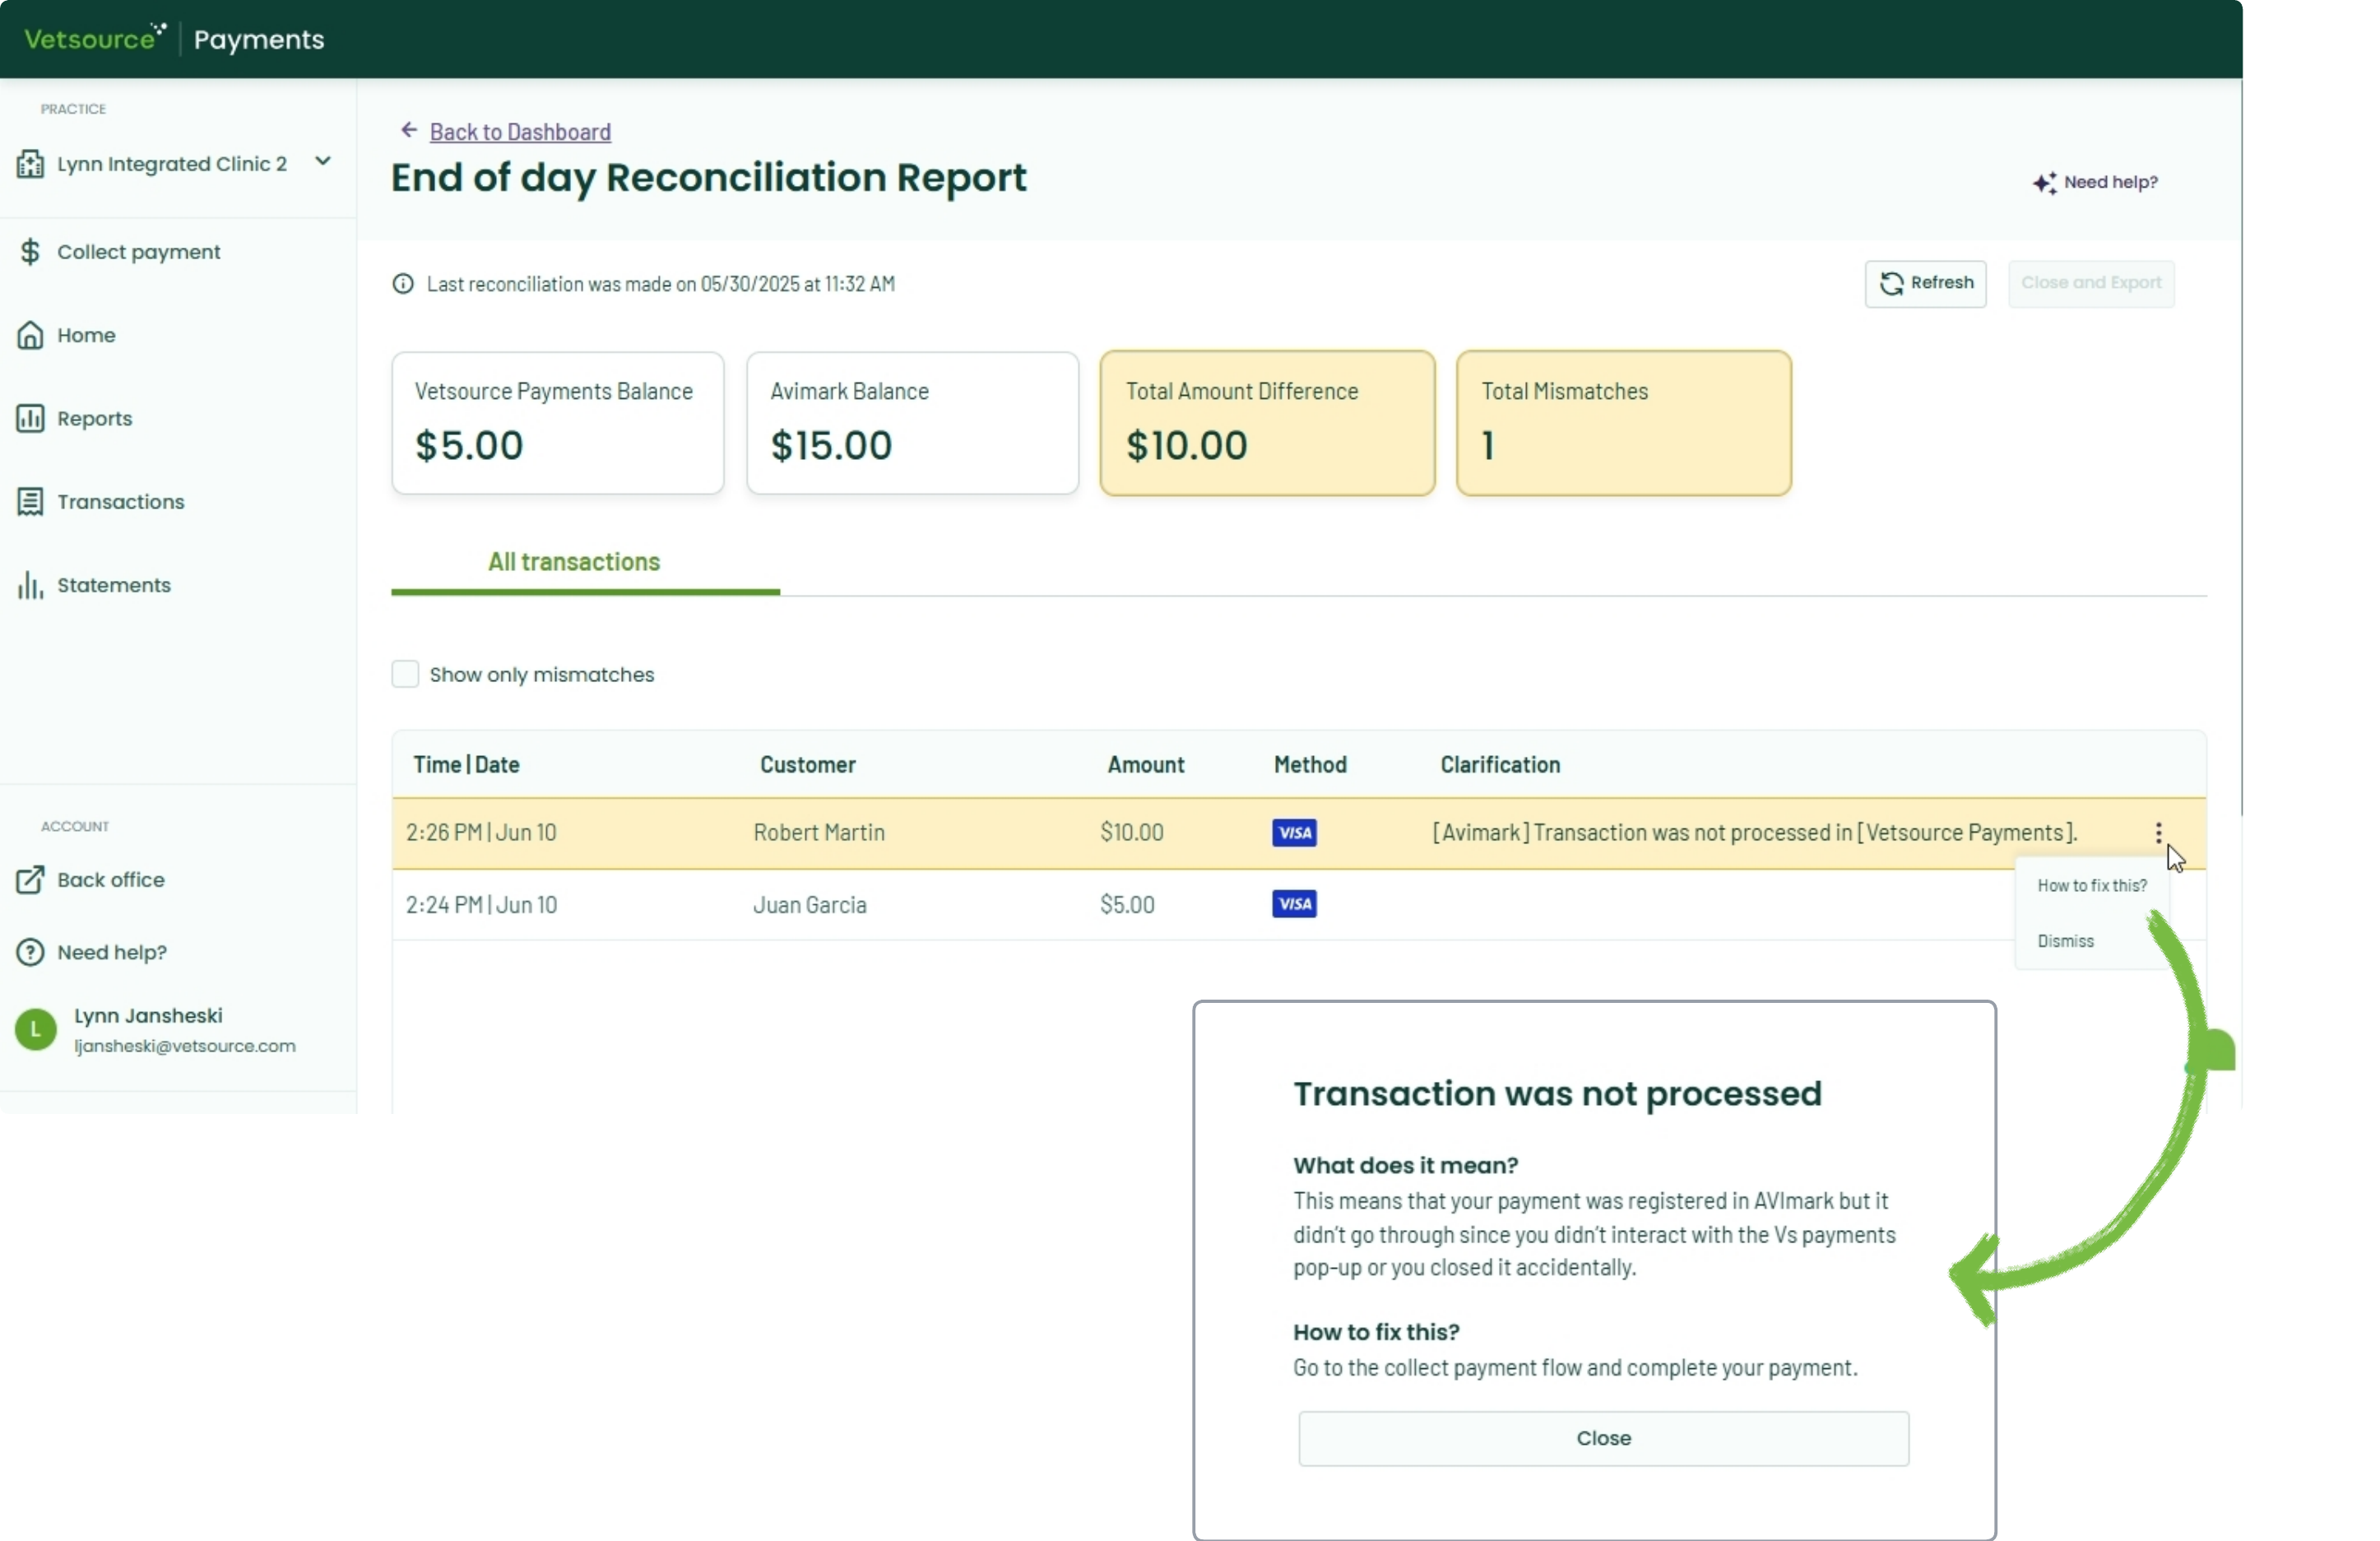Viewport: 2380px width, 1541px height.
Task: Click Close in Transaction not processed dialog
Action: 1603,1438
